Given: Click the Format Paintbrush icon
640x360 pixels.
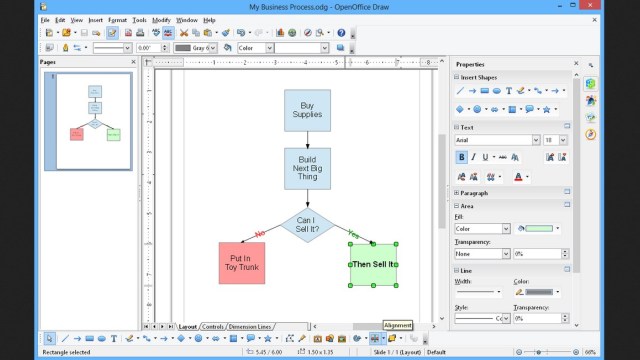Looking at the screenshot, I should [x=226, y=33].
